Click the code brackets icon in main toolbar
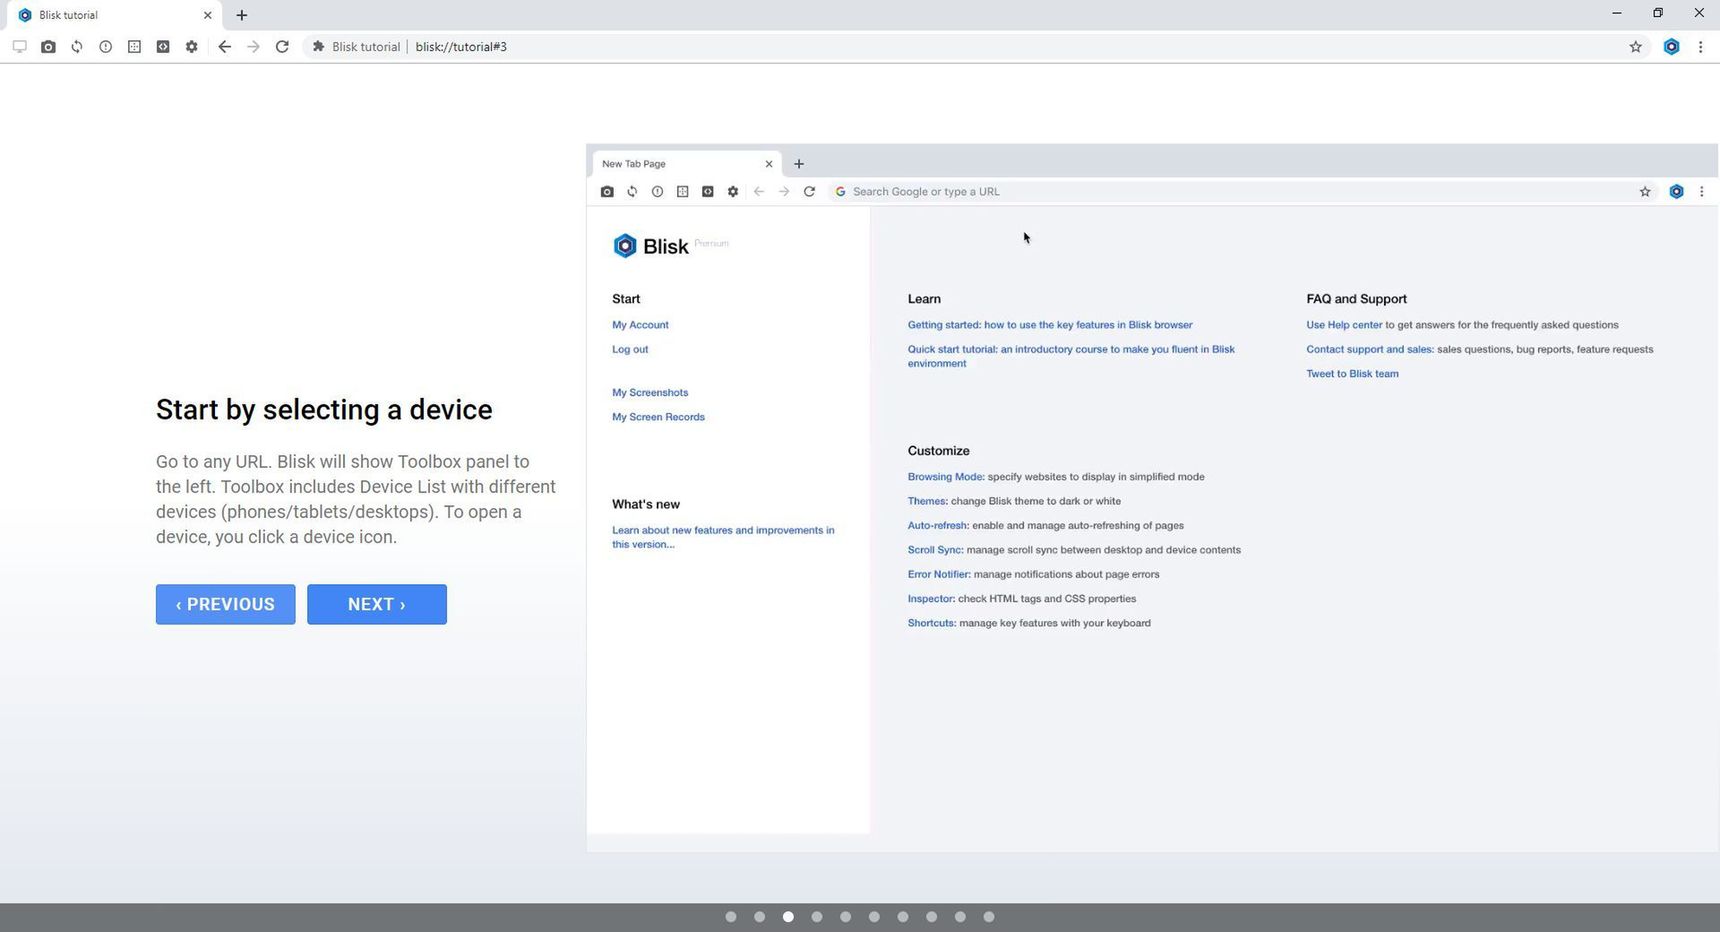Image resolution: width=1720 pixels, height=932 pixels. click(163, 47)
